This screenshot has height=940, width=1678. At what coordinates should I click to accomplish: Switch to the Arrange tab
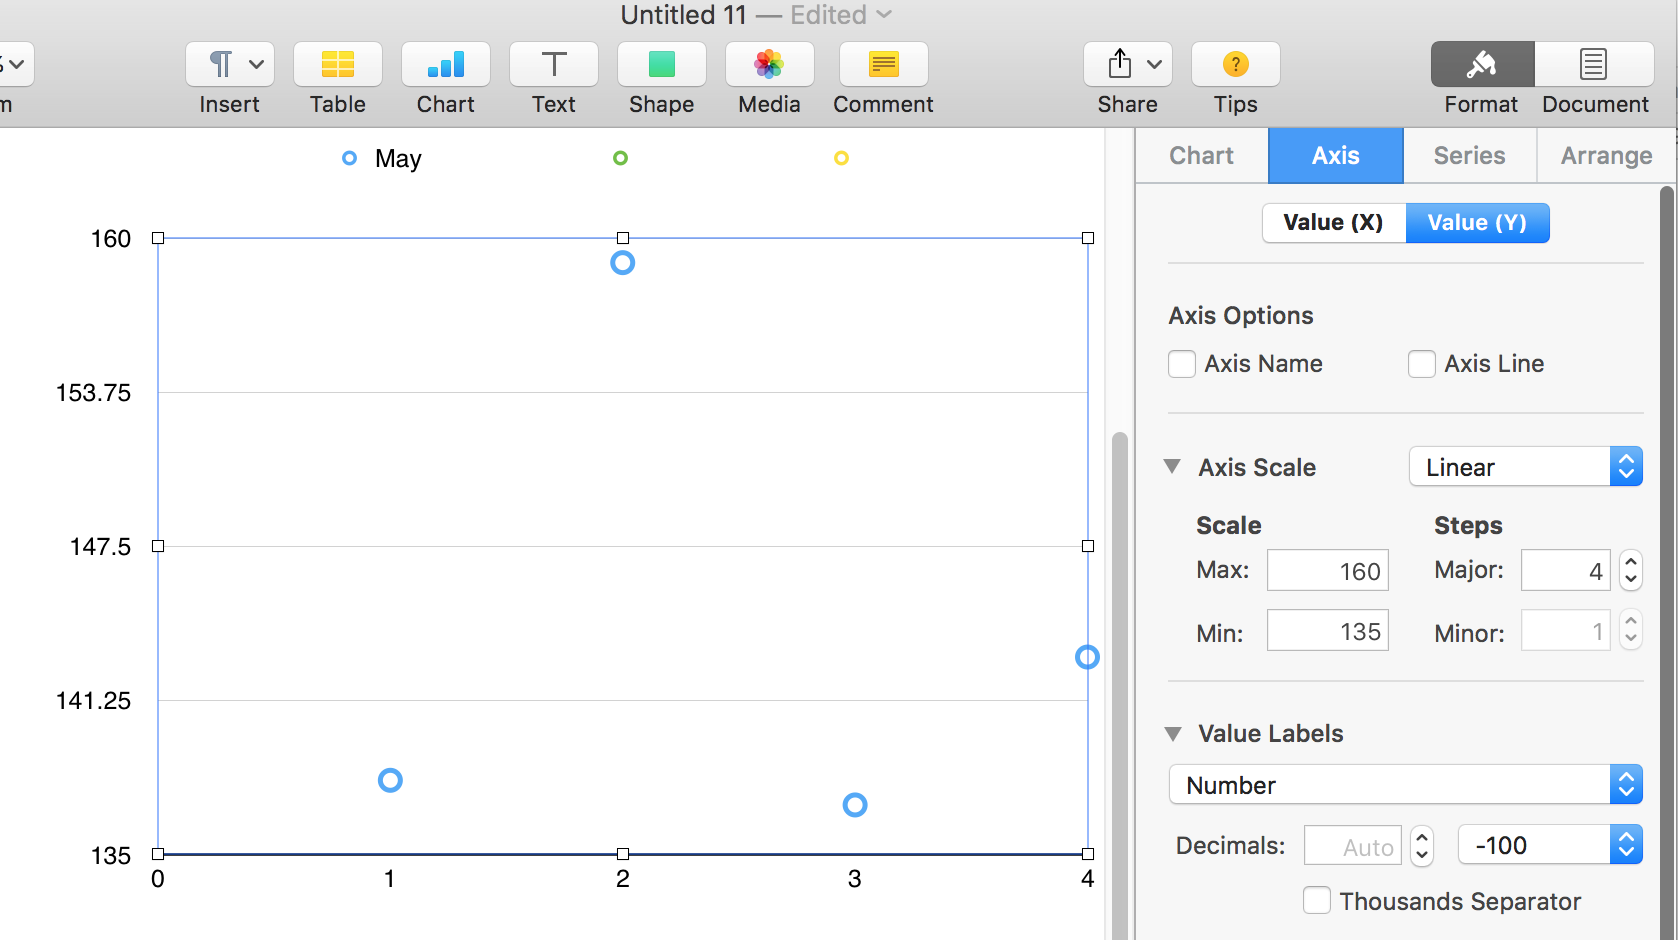click(1606, 156)
